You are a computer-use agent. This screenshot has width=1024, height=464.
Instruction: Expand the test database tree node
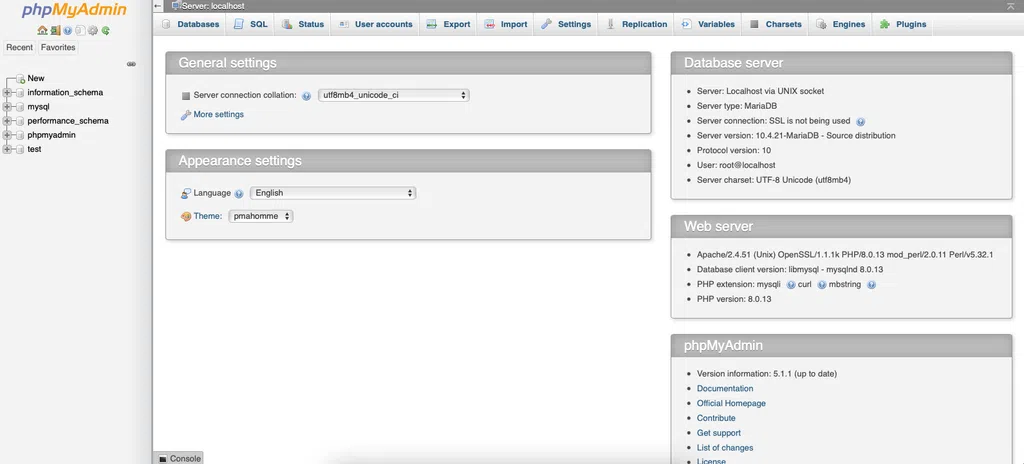(8, 149)
